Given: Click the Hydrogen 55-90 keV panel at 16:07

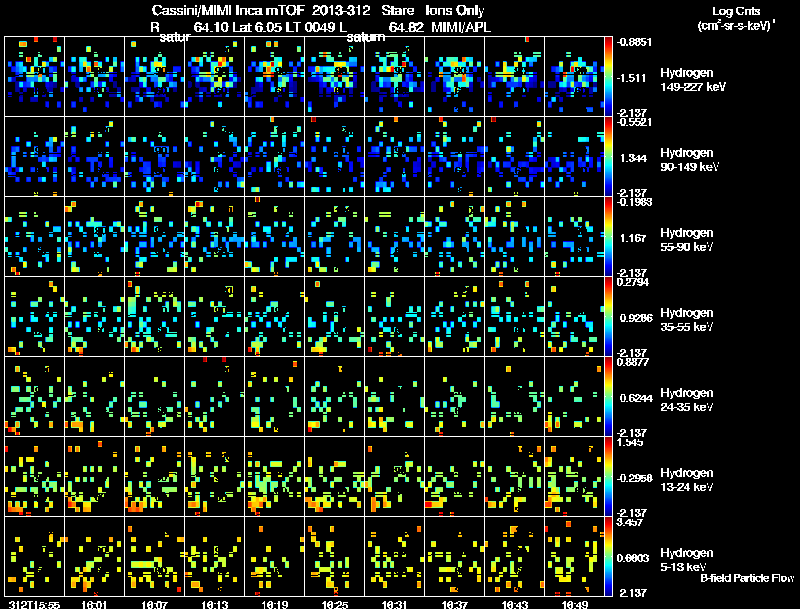Looking at the screenshot, I should pyautogui.click(x=155, y=237).
